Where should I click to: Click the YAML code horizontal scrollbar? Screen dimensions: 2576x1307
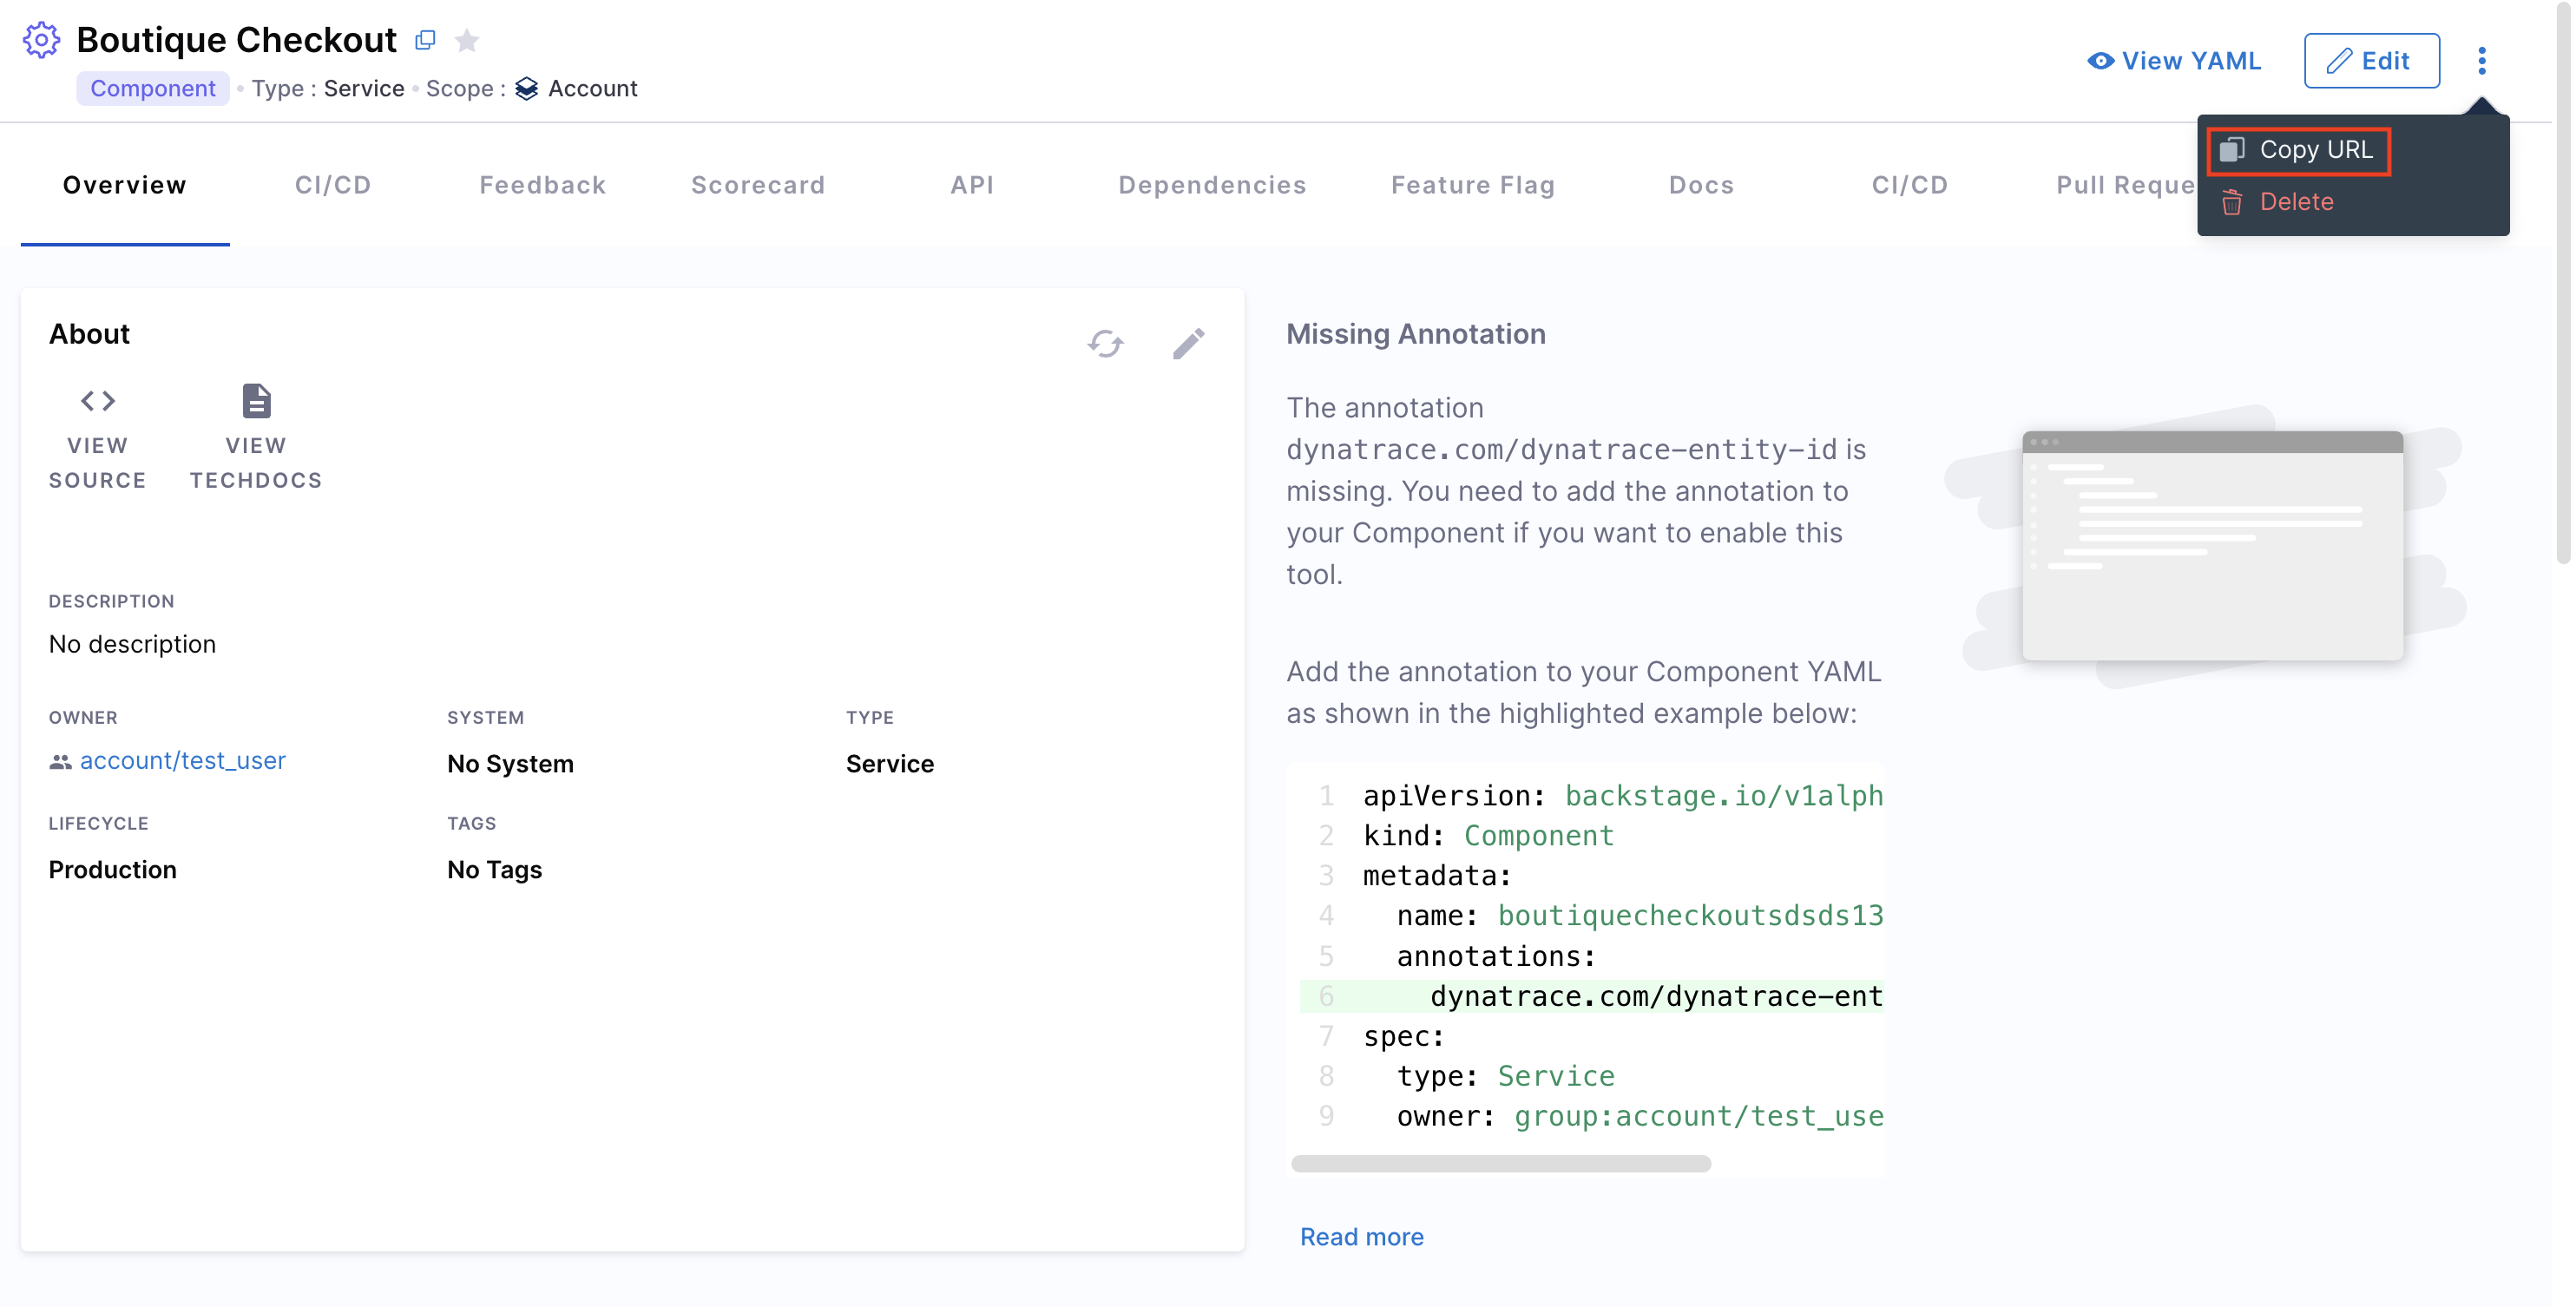point(1500,1163)
